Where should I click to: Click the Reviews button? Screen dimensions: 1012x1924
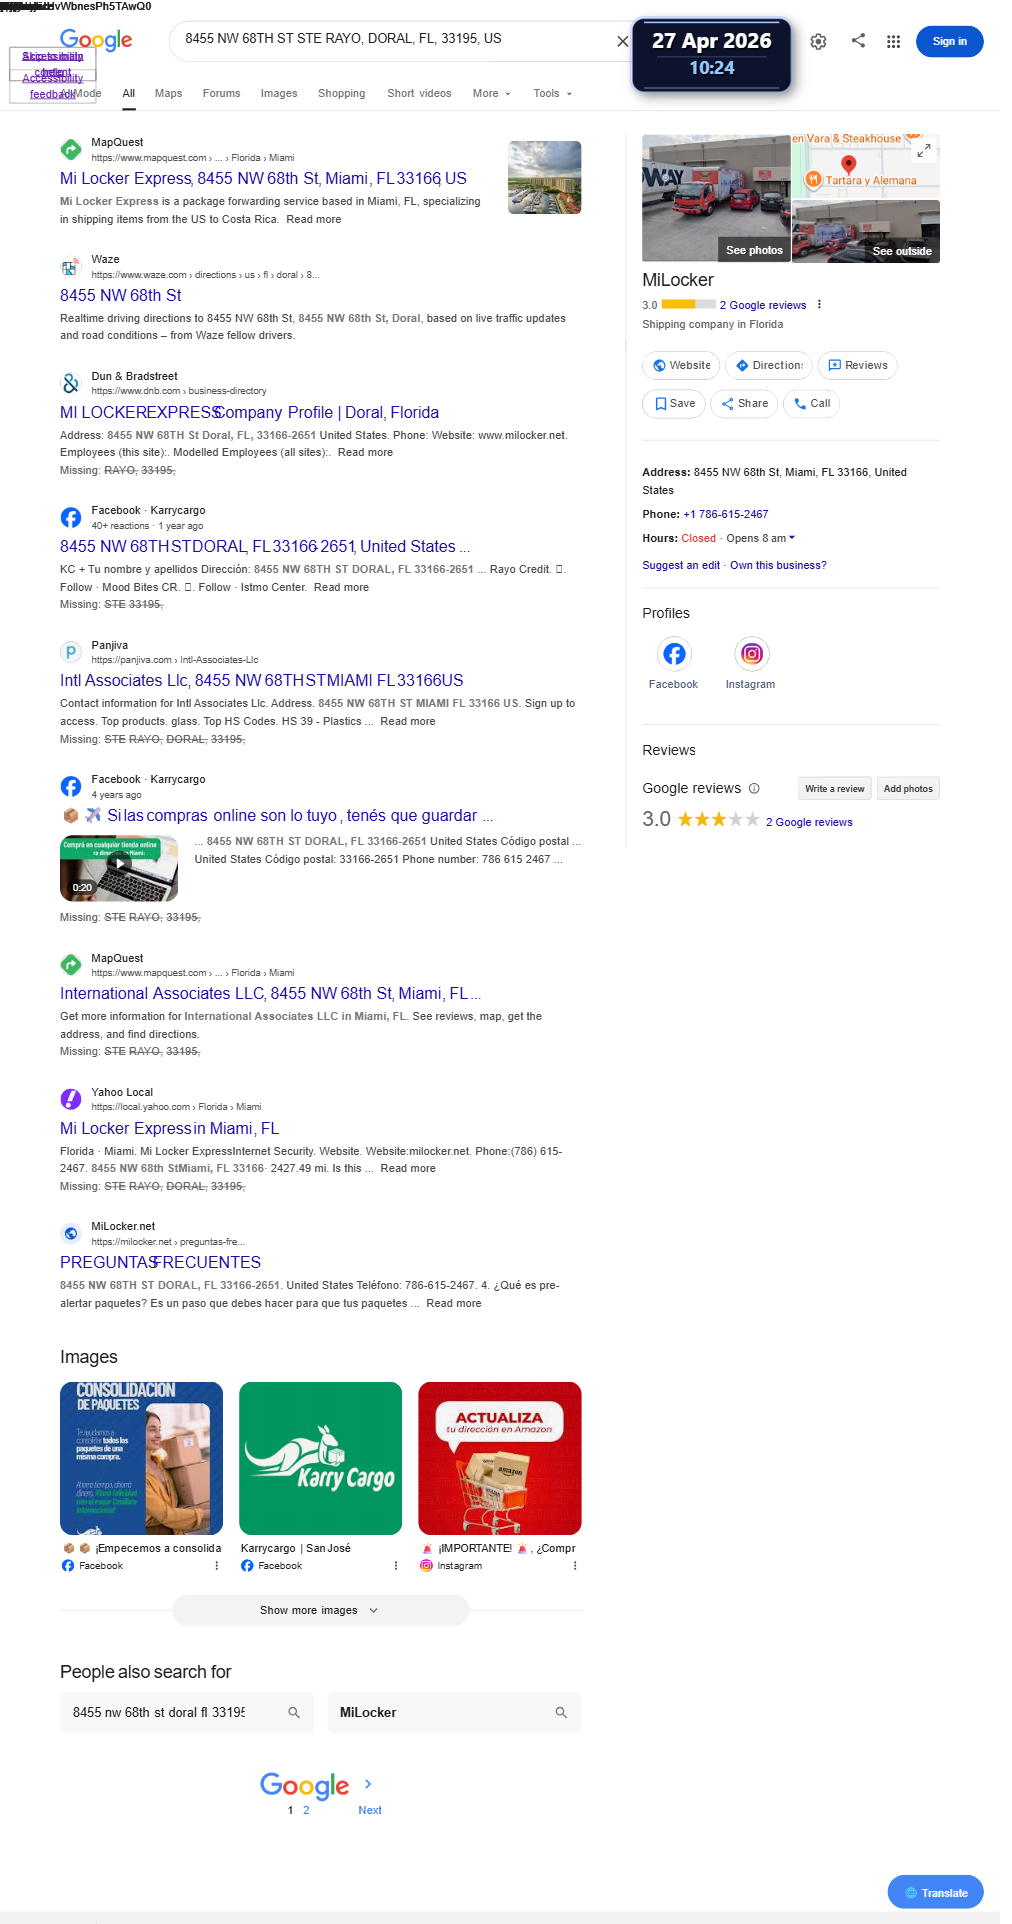857,365
